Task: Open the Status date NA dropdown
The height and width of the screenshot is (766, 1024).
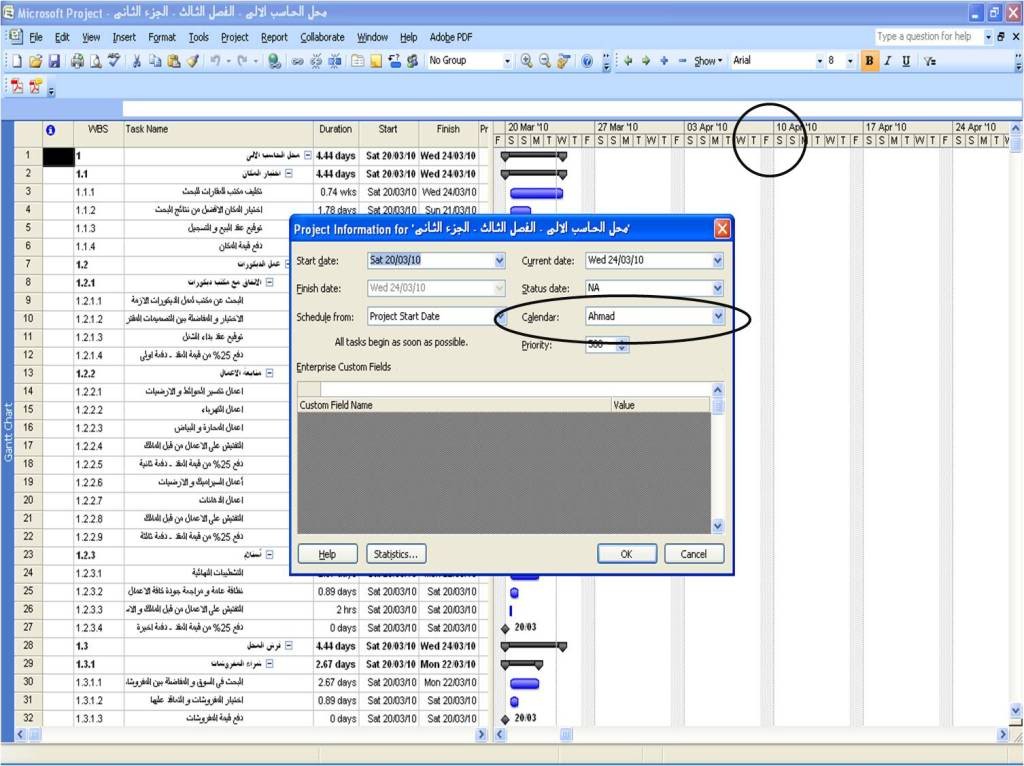Action: [718, 288]
